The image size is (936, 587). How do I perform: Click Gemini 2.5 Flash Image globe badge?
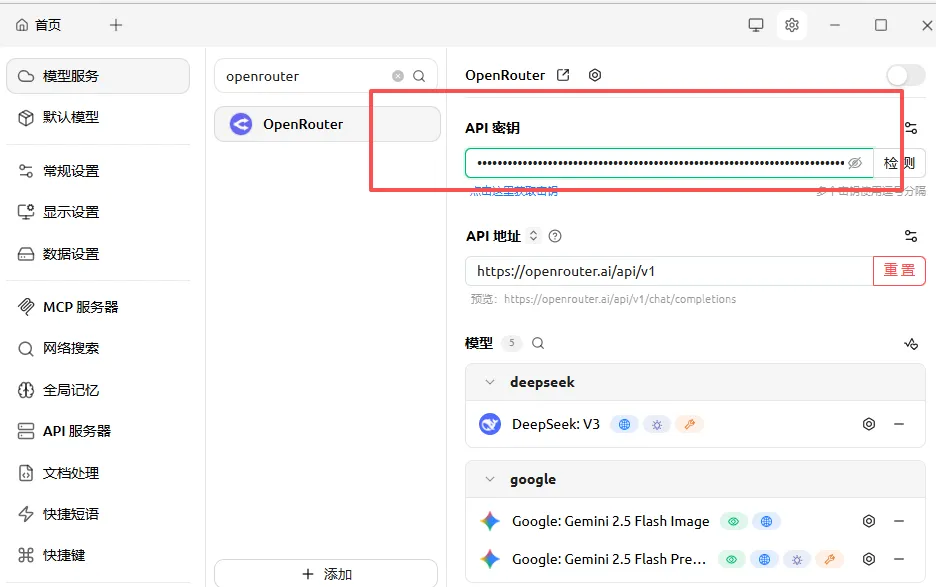[766, 521]
